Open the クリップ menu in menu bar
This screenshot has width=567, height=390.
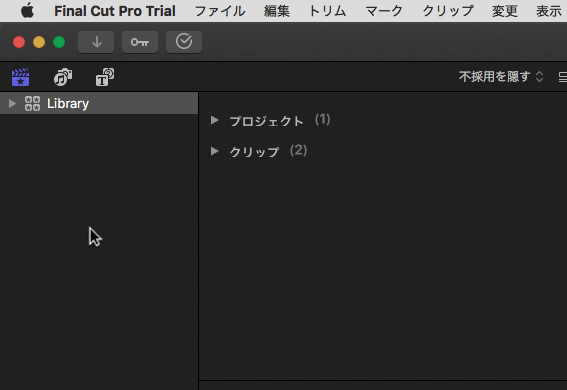(448, 11)
